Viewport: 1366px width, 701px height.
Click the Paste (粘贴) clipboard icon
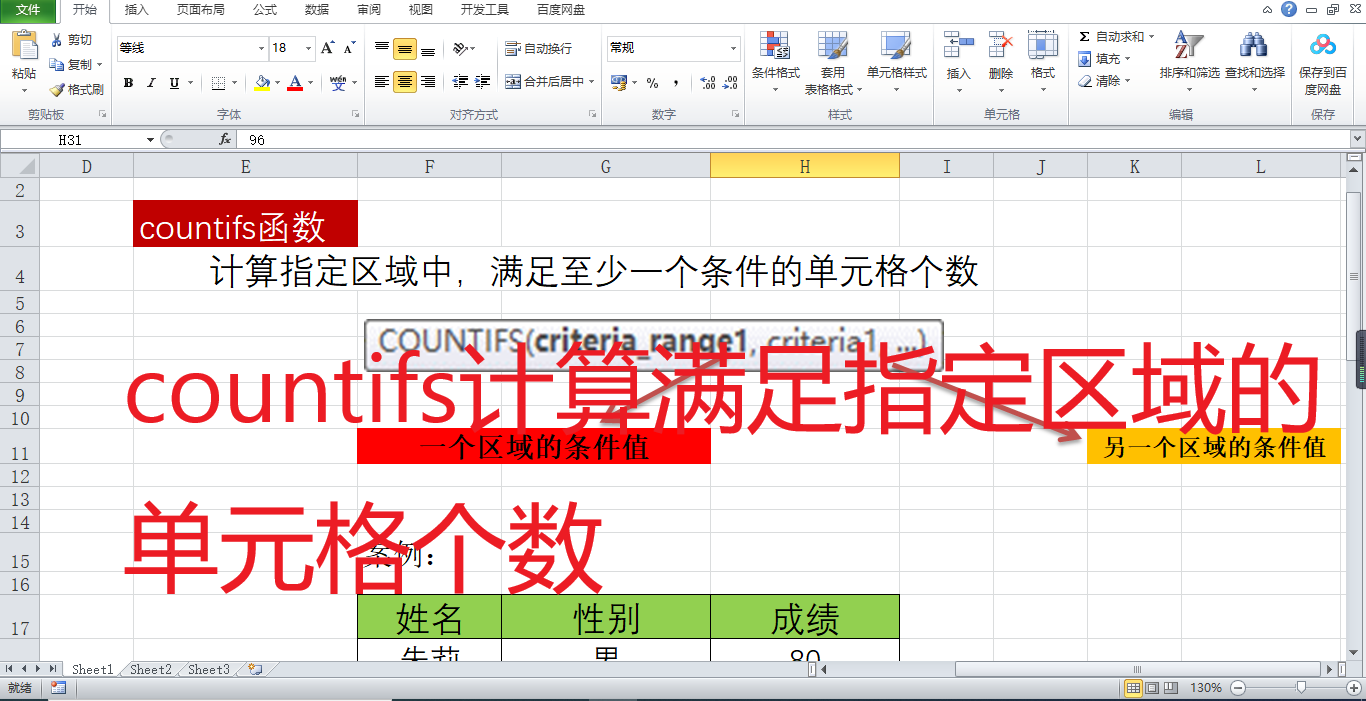point(24,46)
